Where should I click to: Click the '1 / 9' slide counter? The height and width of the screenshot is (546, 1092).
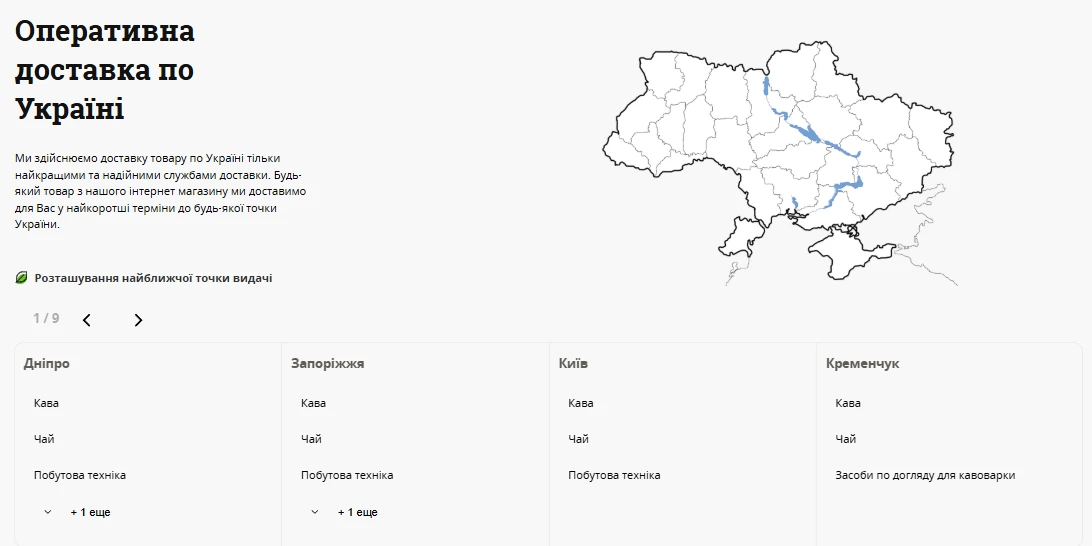click(x=46, y=318)
